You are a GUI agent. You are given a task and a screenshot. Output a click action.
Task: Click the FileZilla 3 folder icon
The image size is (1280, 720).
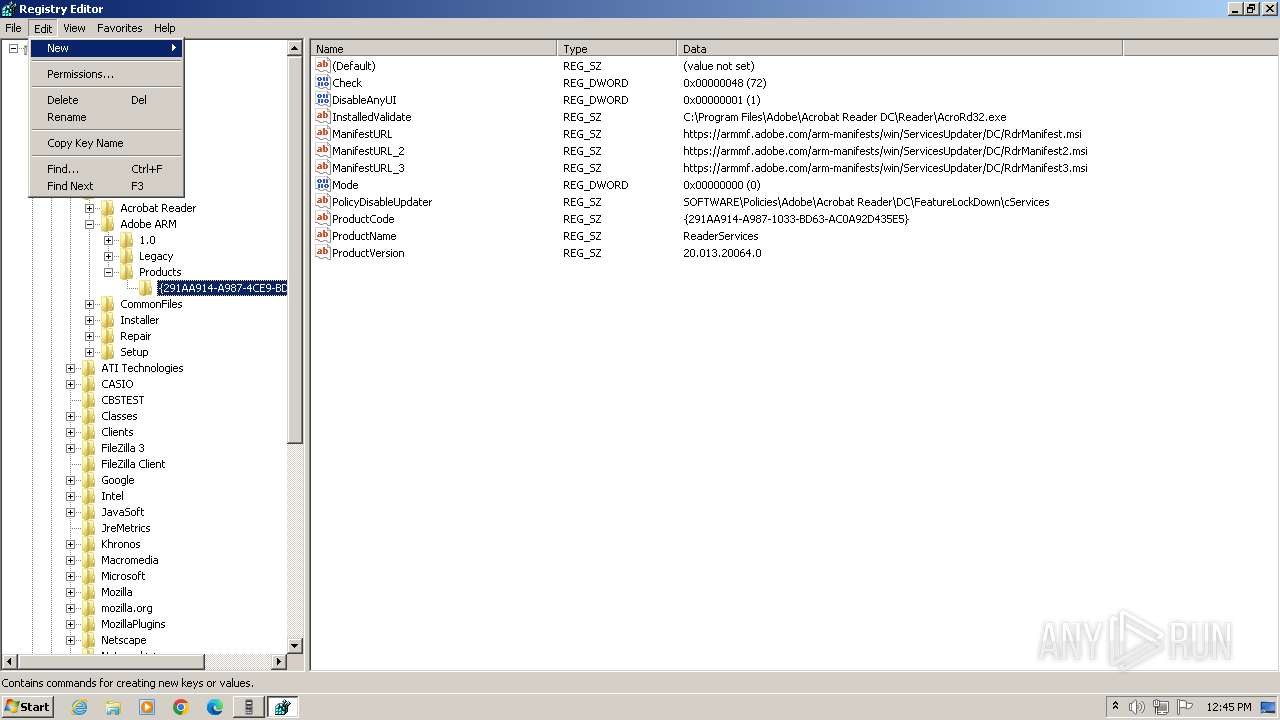click(88, 448)
